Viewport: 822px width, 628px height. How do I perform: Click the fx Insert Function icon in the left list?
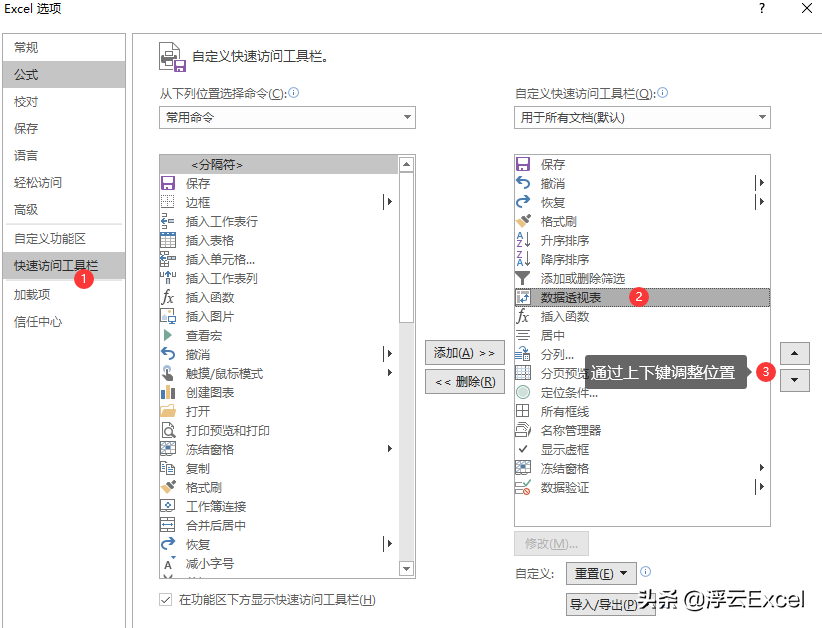[x=168, y=297]
